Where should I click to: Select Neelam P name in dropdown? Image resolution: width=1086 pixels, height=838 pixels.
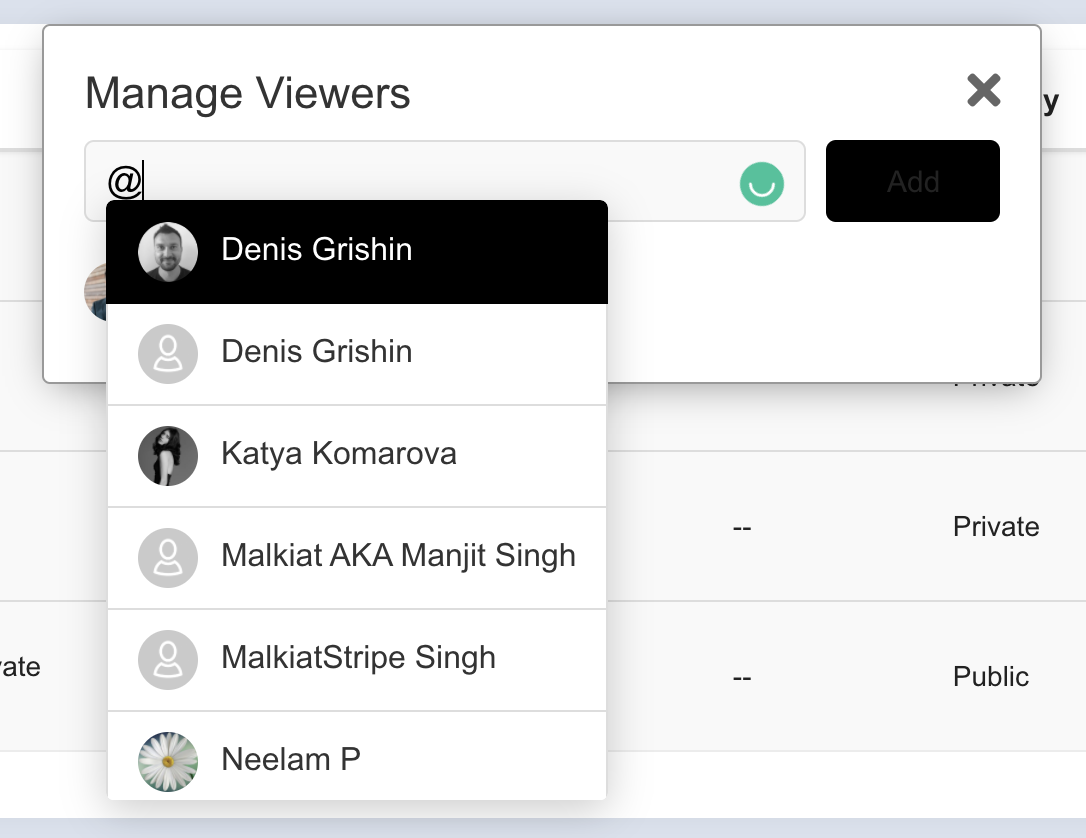pyautogui.click(x=290, y=760)
